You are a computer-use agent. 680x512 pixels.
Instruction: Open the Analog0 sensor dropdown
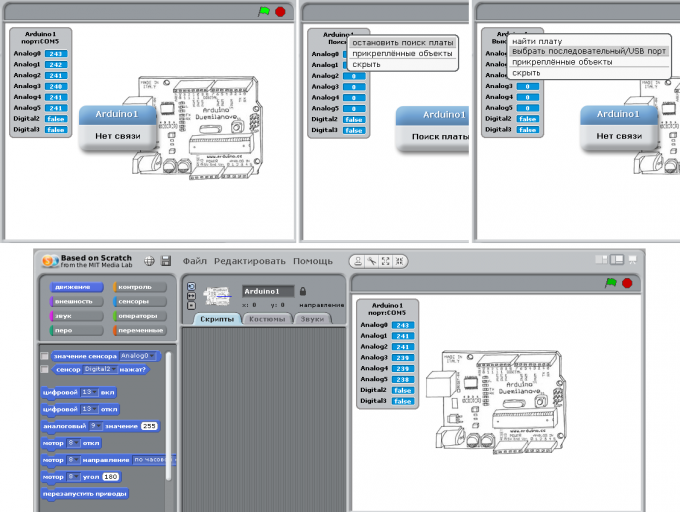(137, 355)
